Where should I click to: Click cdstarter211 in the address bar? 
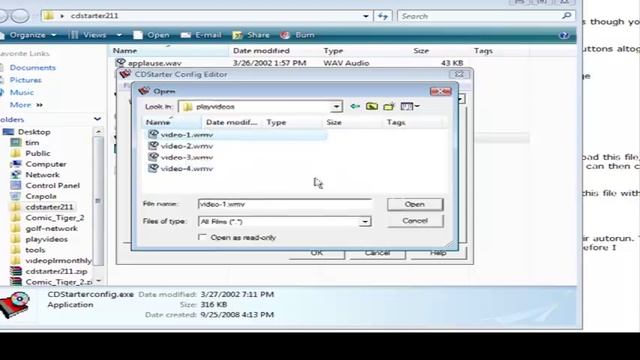pyautogui.click(x=94, y=16)
